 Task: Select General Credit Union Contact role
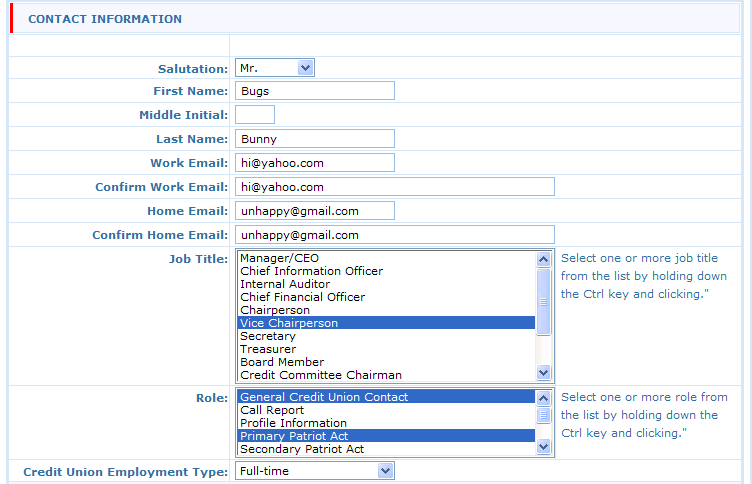pyautogui.click(x=387, y=397)
